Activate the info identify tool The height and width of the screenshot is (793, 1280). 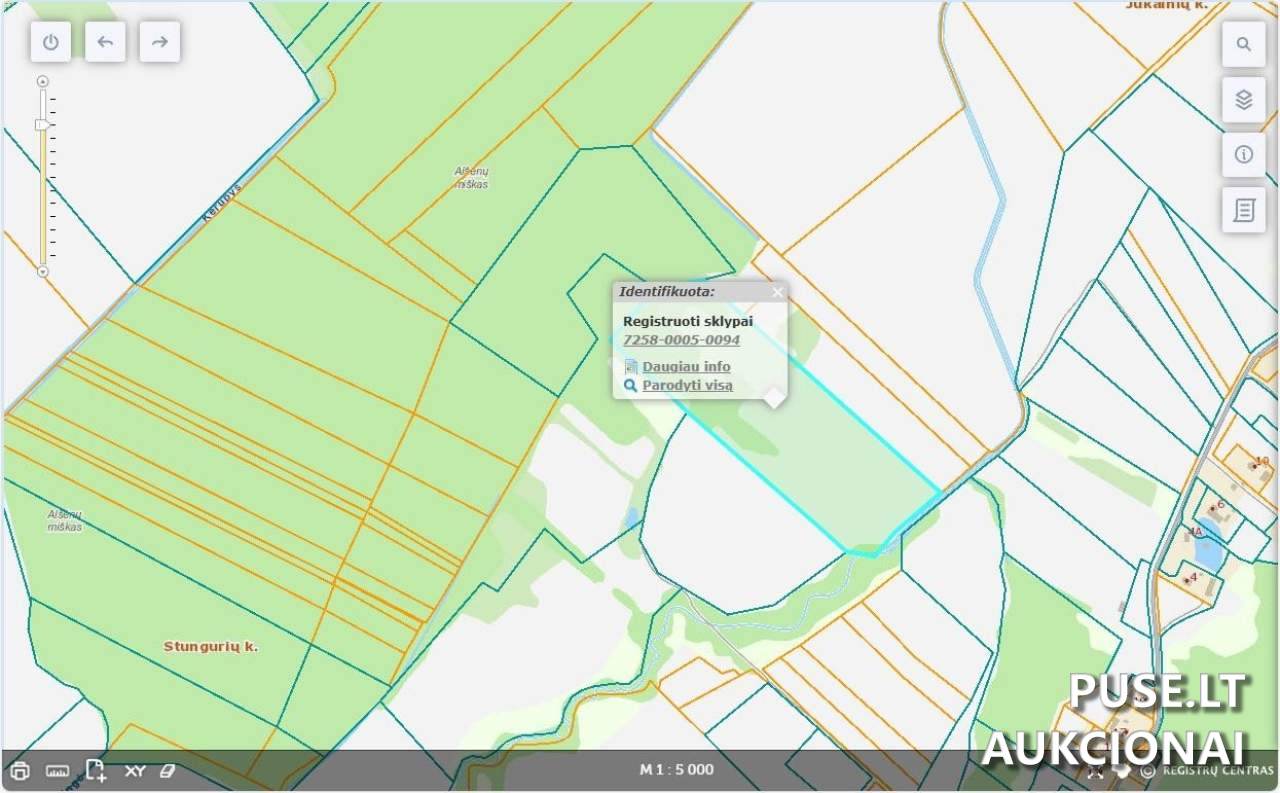(x=1244, y=155)
